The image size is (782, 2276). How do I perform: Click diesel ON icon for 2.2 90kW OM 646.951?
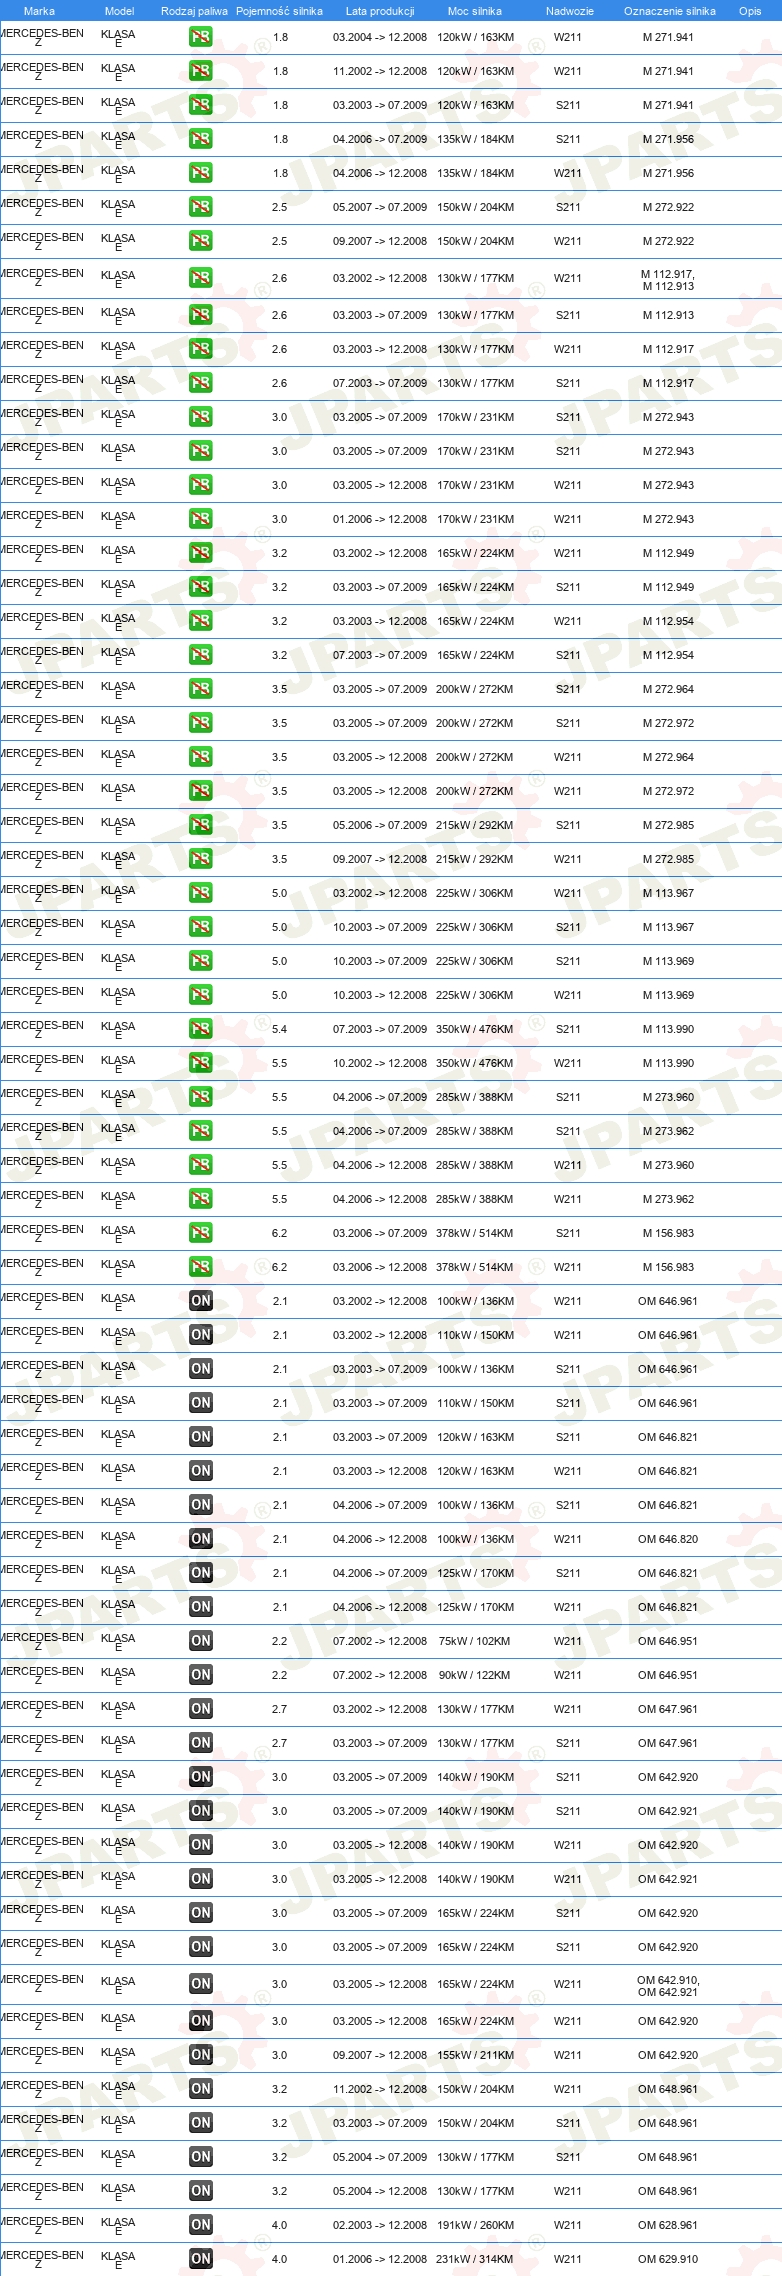coord(201,1675)
